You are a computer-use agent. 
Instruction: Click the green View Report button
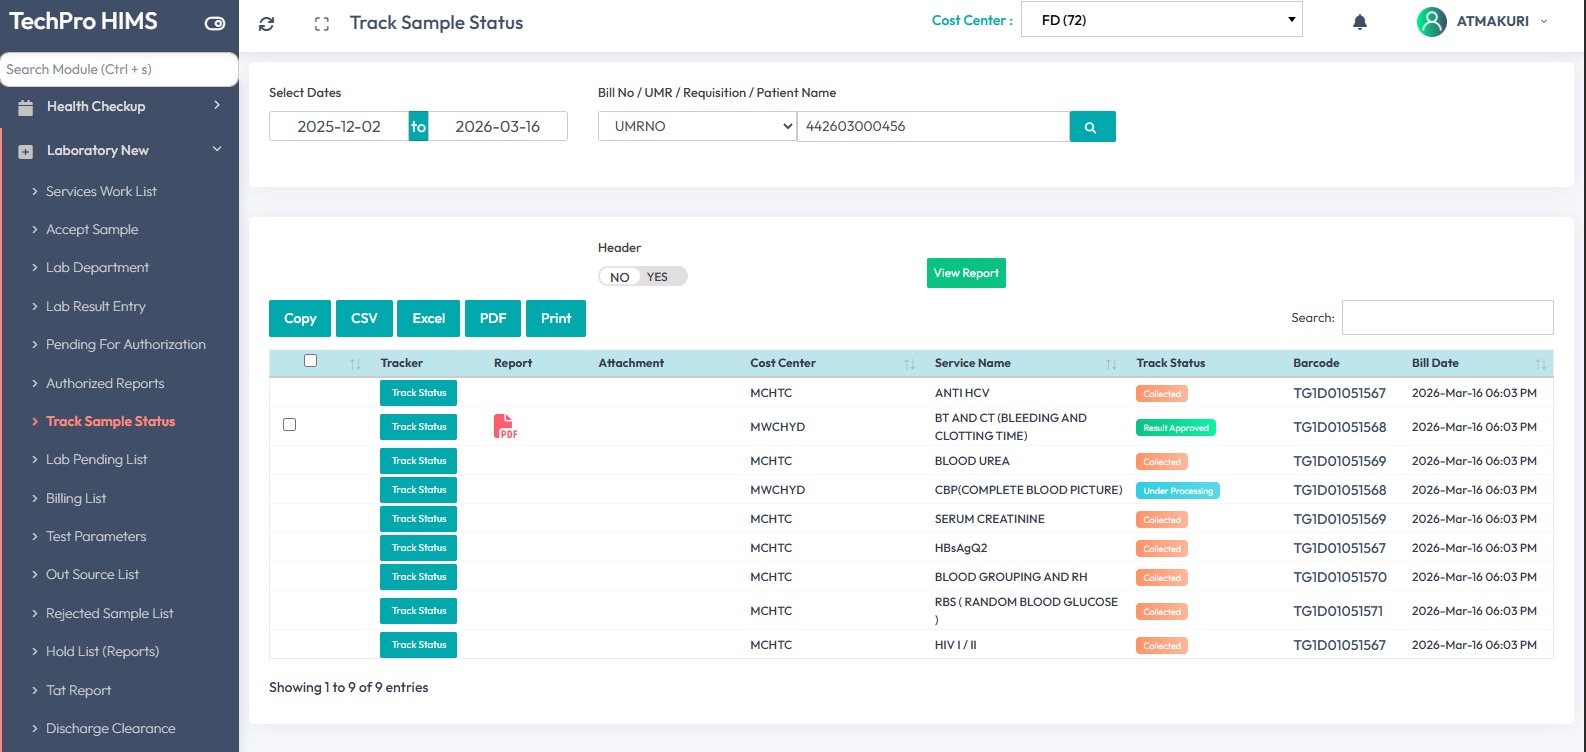click(965, 273)
